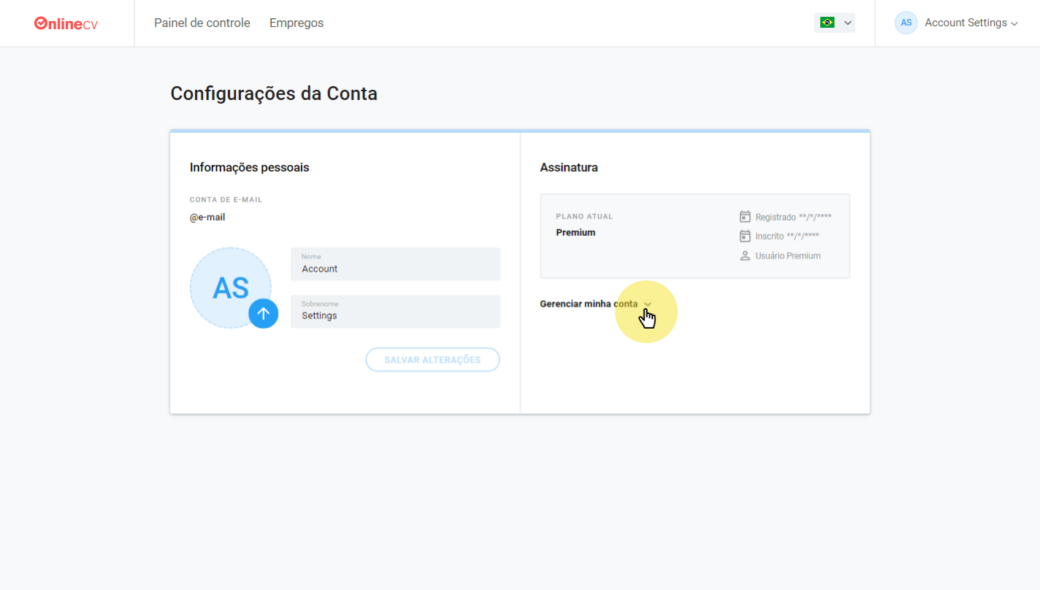The image size is (1040, 590).
Task: Click the small AS avatar in header
Action: coord(906,23)
